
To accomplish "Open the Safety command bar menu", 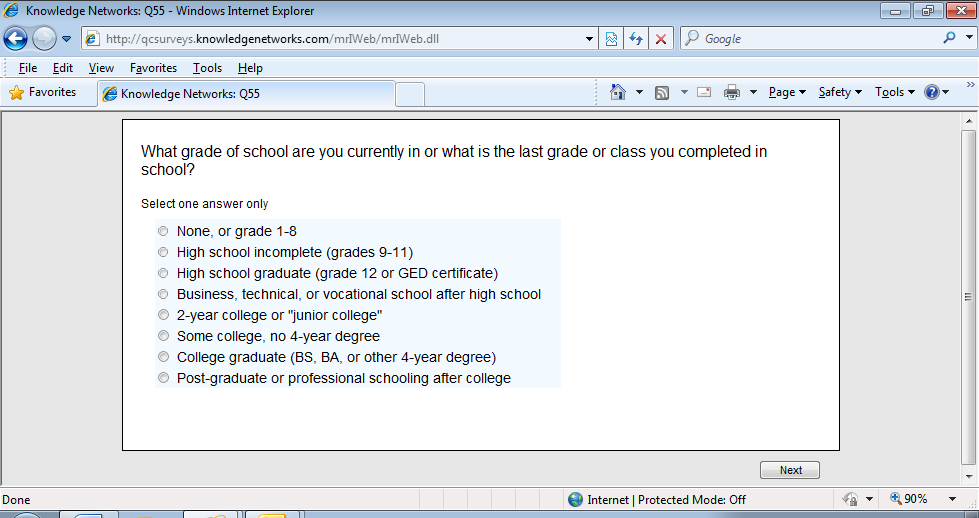I will pos(840,92).
